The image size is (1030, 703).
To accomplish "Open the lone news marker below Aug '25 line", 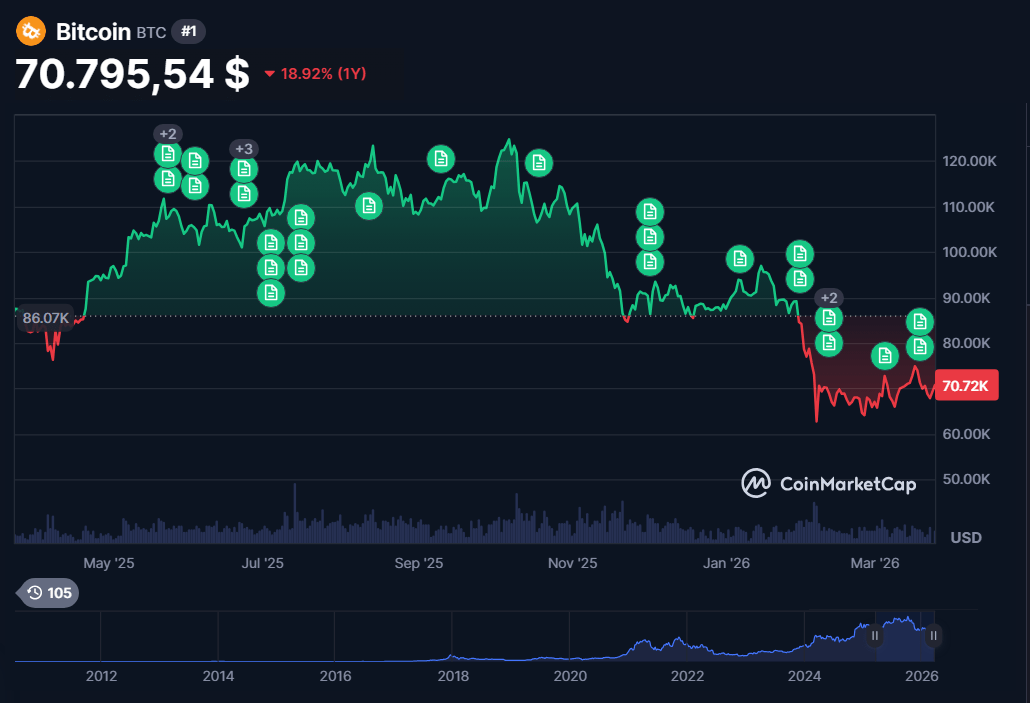I will tap(369, 206).
